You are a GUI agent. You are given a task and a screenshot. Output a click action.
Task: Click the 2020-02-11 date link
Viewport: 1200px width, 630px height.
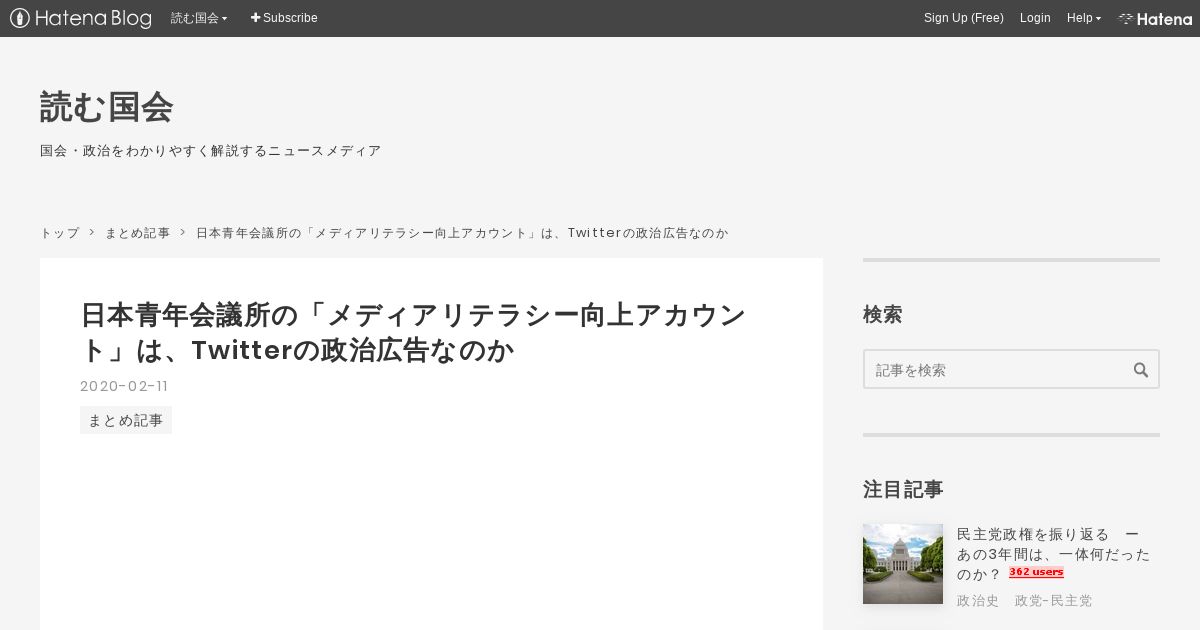point(124,386)
